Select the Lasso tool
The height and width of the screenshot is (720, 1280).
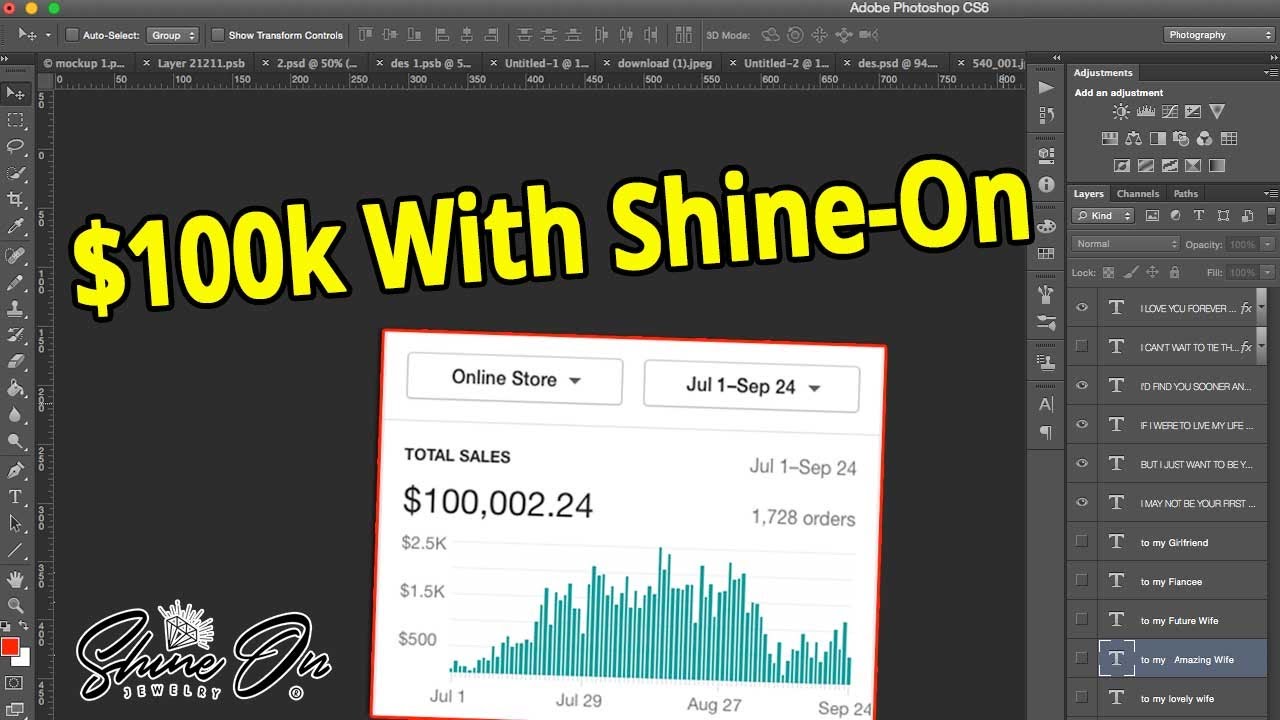15,147
